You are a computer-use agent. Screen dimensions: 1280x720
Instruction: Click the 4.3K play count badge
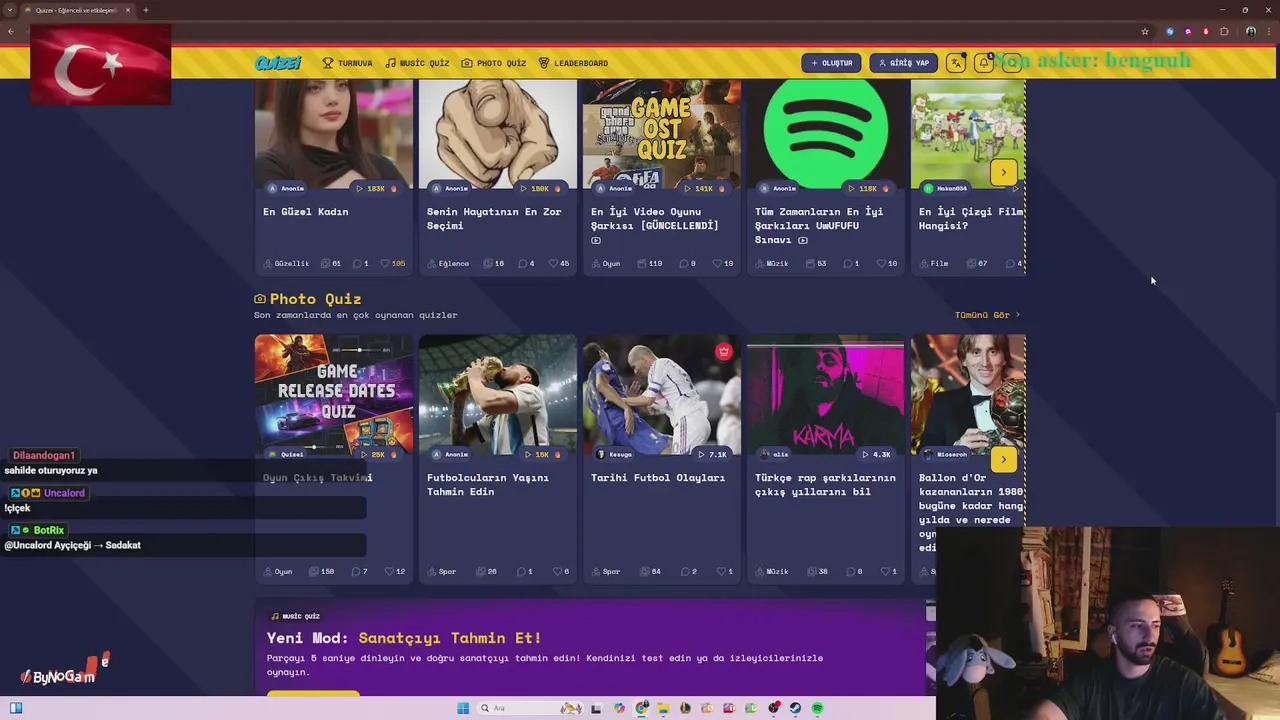pyautogui.click(x=875, y=455)
